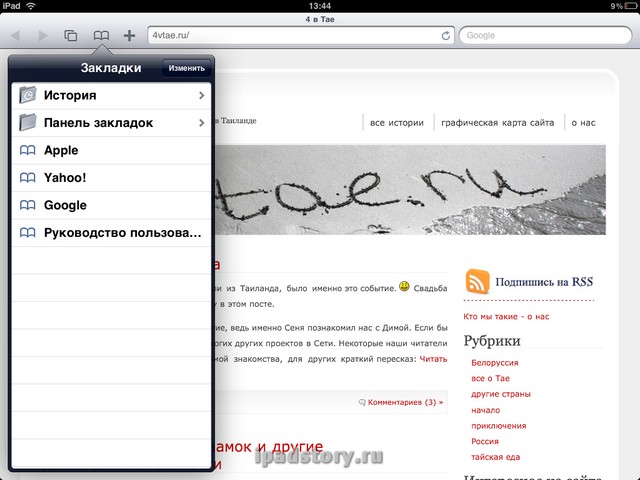The image size is (640, 480).
Task: Tap the Рубрики sidebar heading
Action: tap(492, 340)
